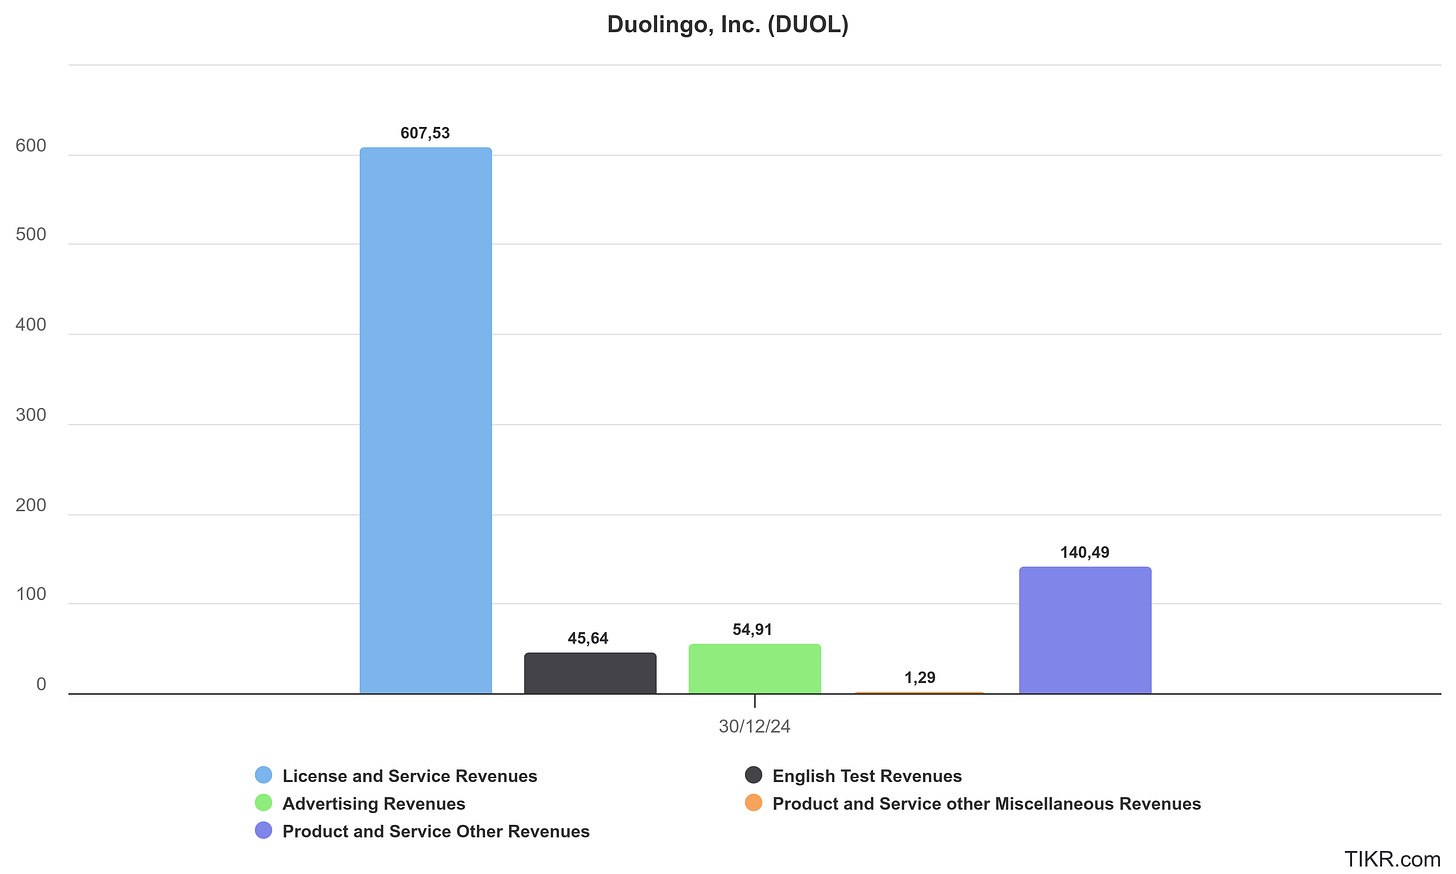Click the 400 y-axis label
This screenshot has height=874, width=1456.
(31, 325)
